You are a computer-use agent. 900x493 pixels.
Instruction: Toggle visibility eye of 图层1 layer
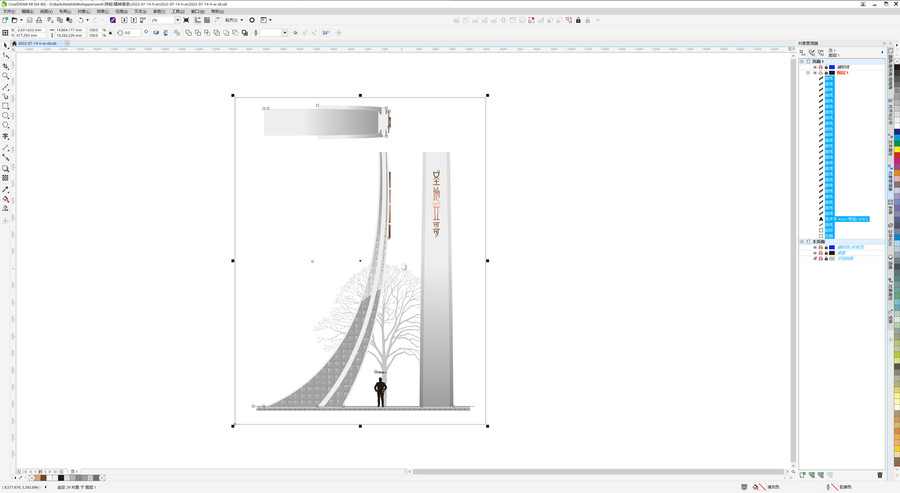(x=815, y=73)
